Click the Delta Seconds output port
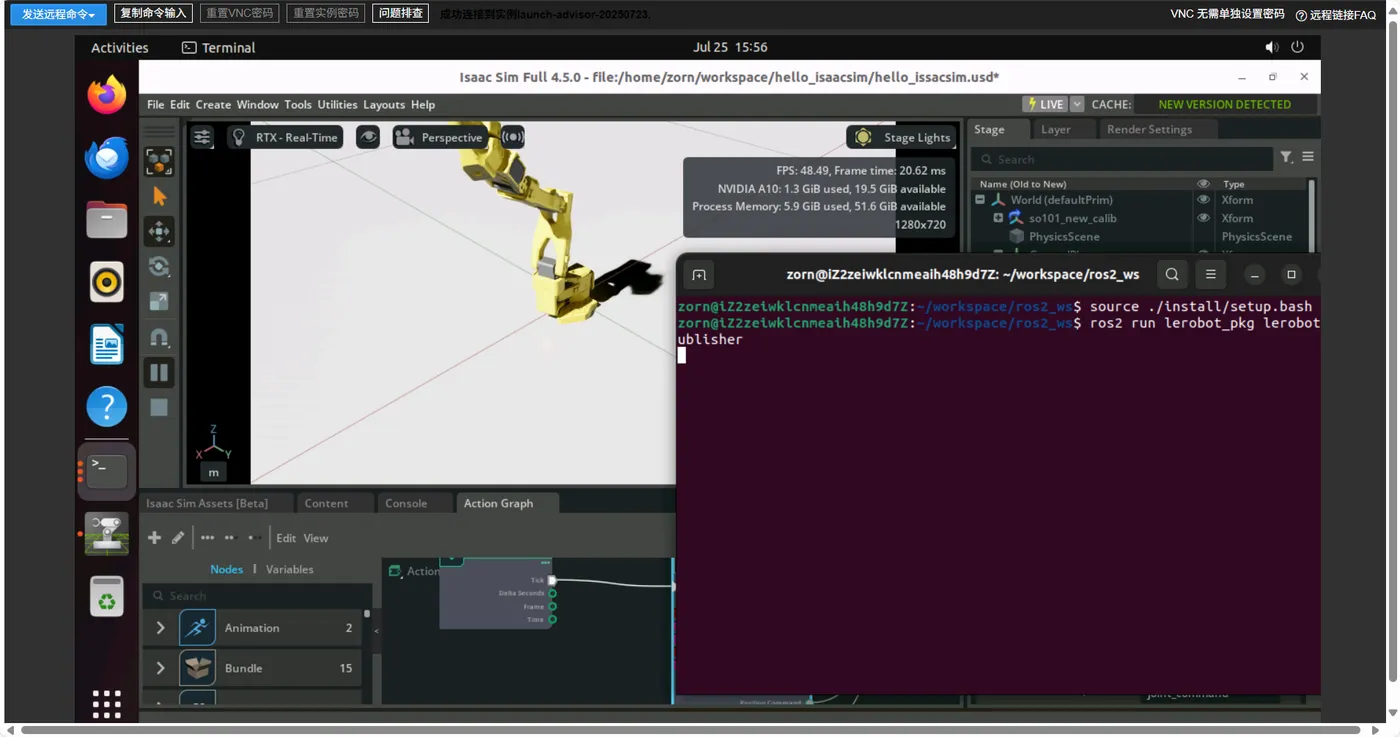 (552, 593)
